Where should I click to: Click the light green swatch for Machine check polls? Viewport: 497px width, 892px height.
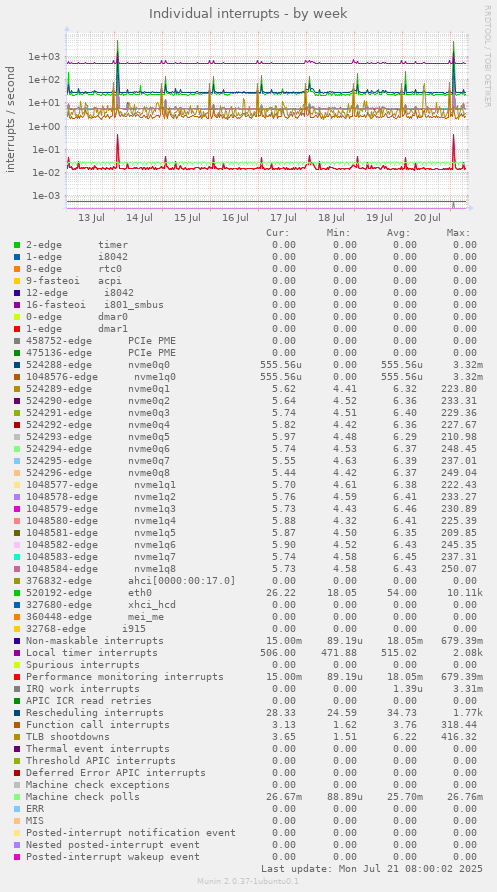tap(17, 796)
